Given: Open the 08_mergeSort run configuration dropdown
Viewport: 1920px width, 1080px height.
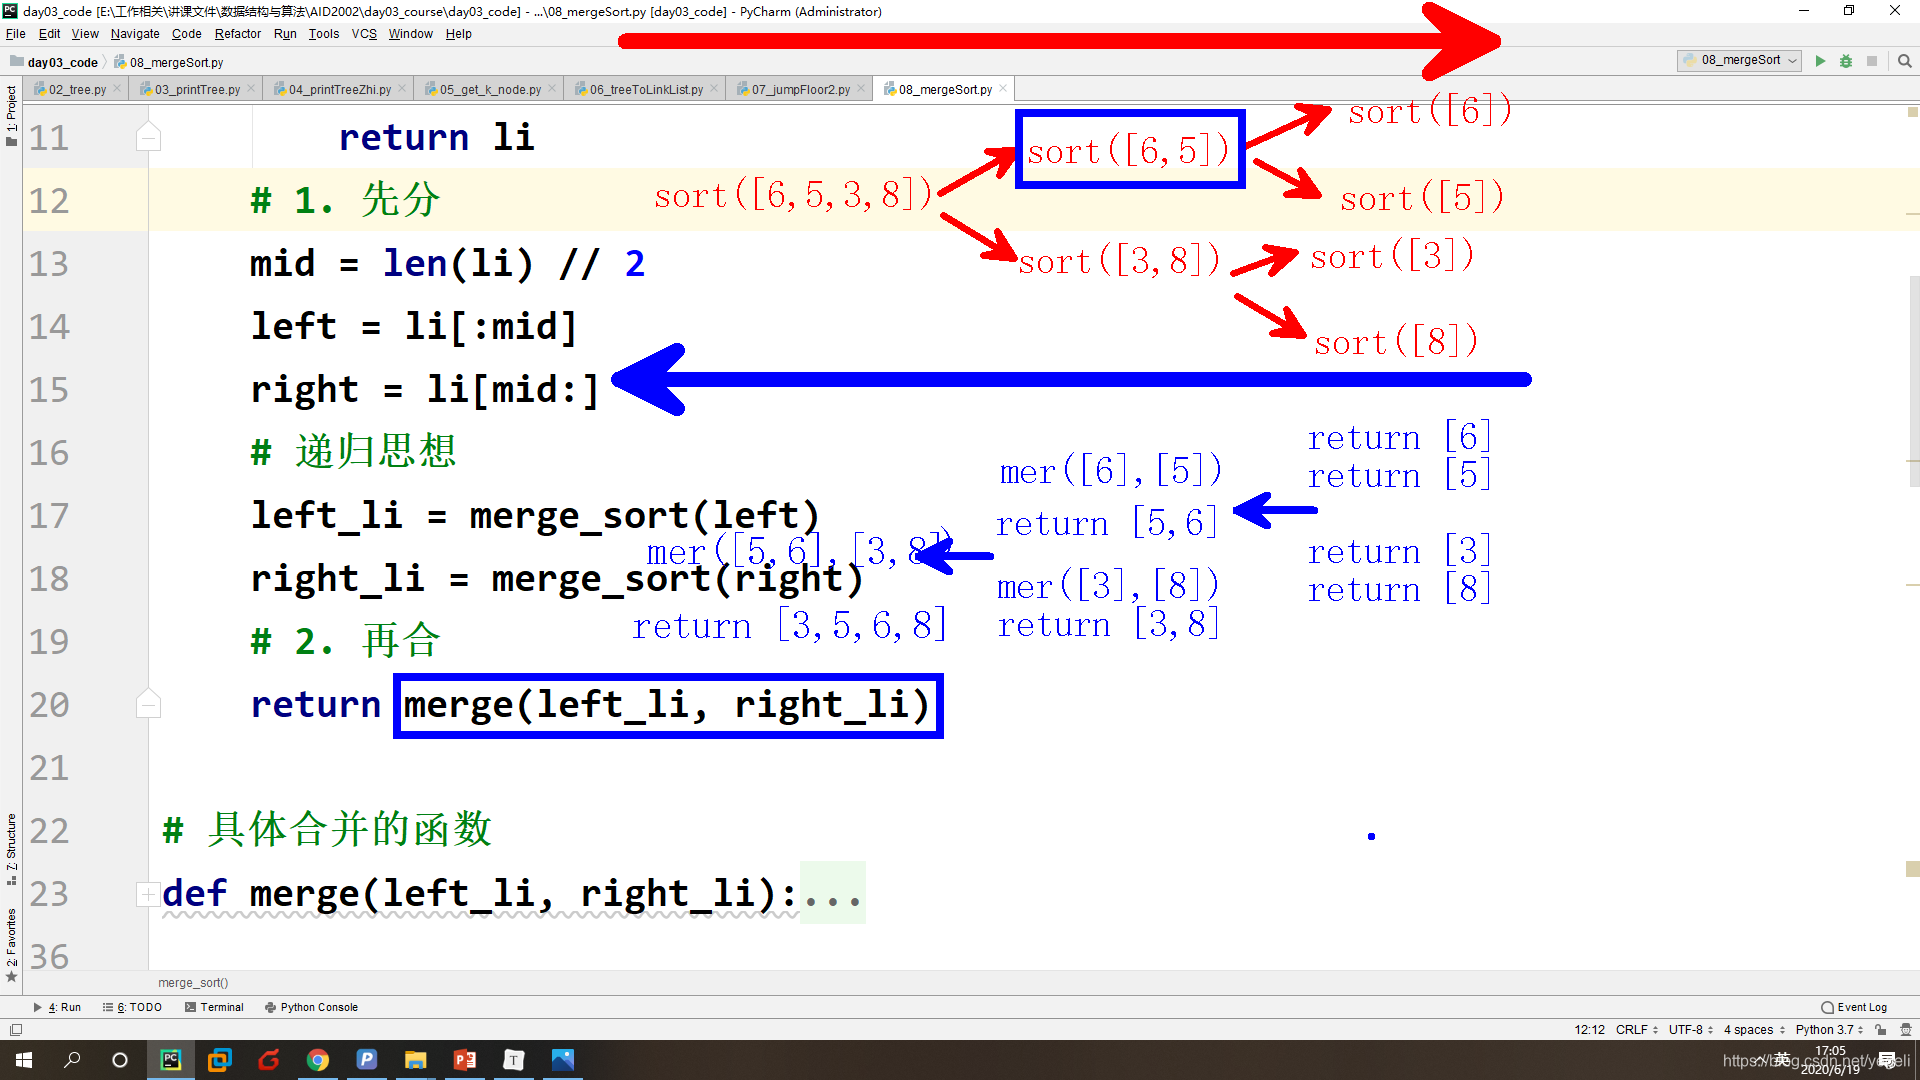Looking at the screenshot, I should click(x=1740, y=61).
